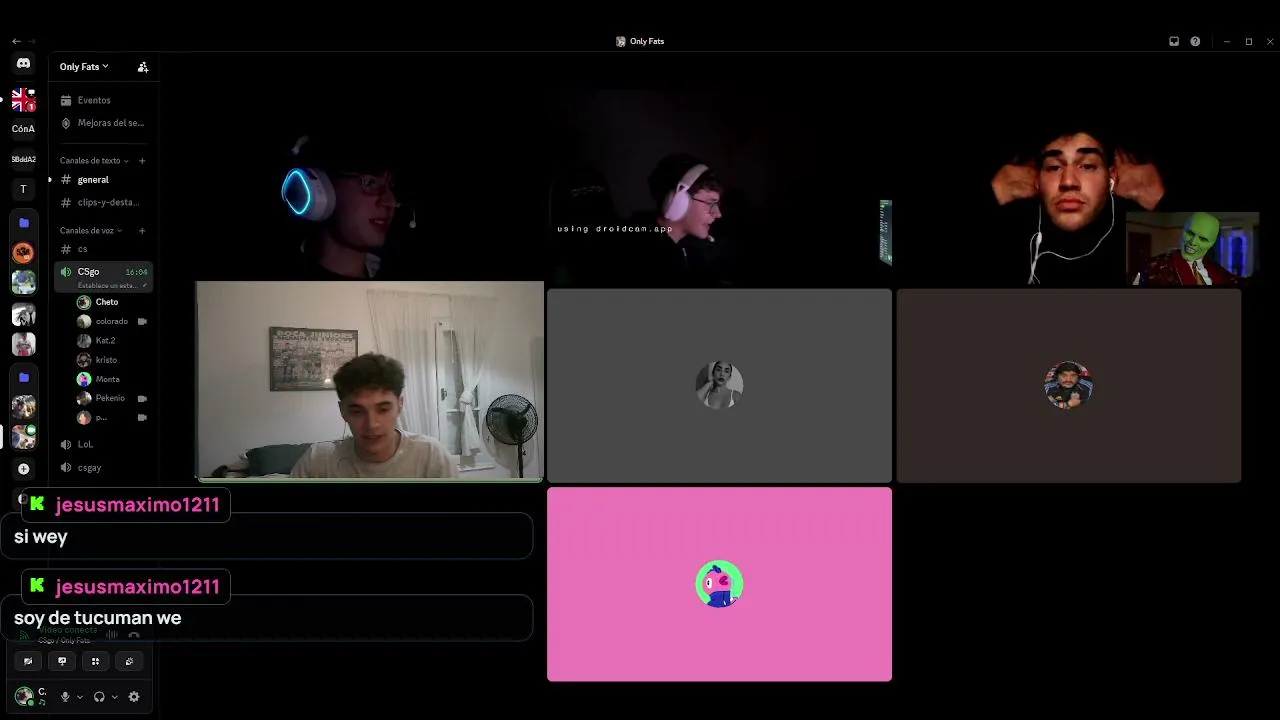This screenshot has width=1280, height=720.
Task: Focus the gray tile with woman avatar
Action: pyautogui.click(x=719, y=386)
